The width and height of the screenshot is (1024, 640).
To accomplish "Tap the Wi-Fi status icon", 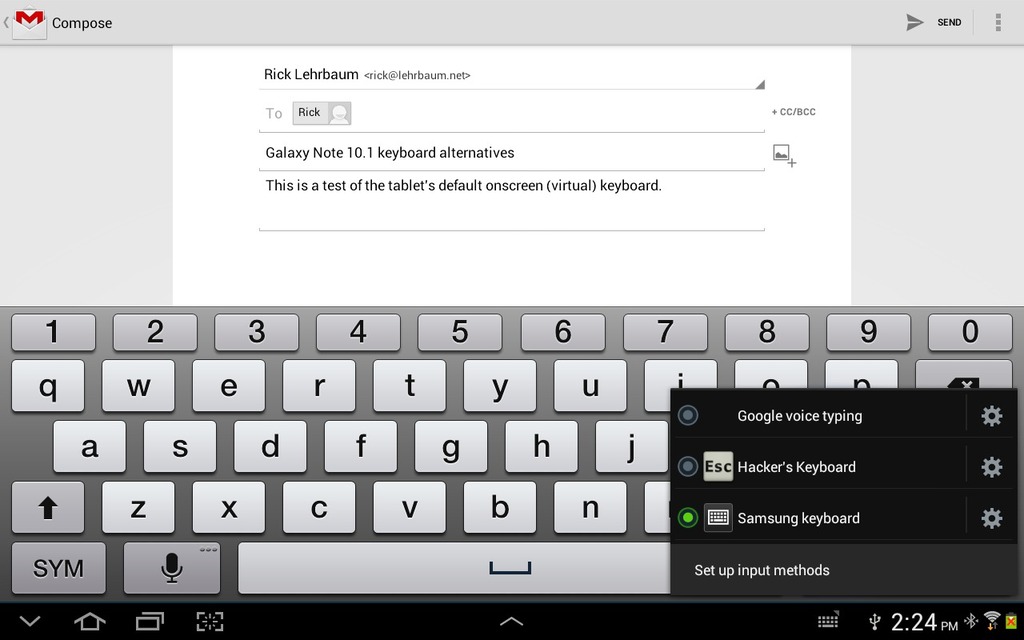I will point(992,621).
